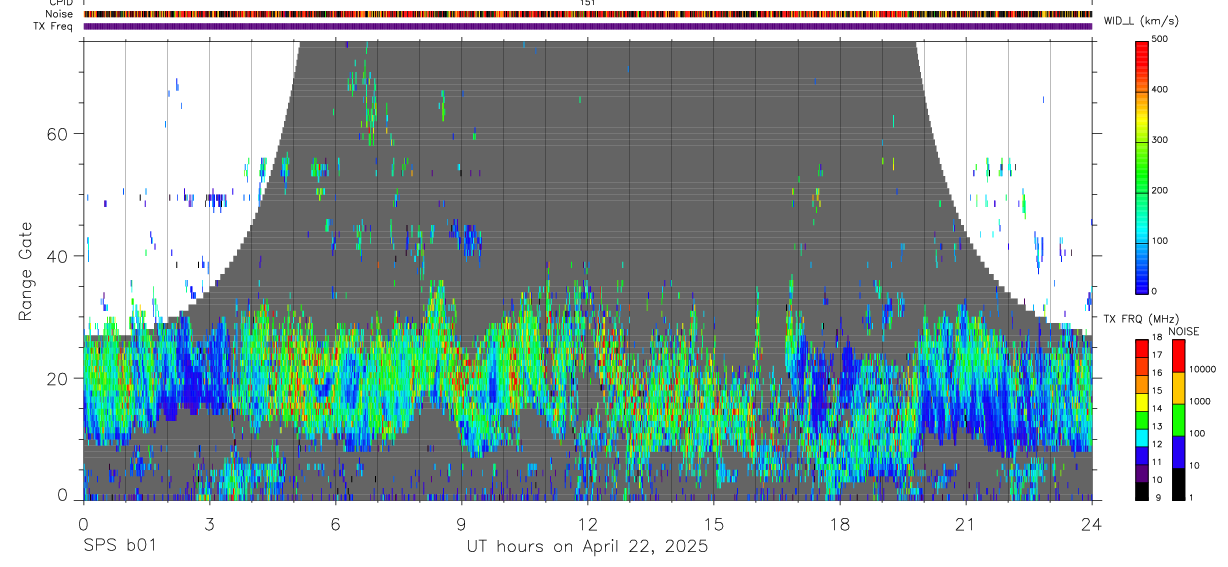Click the SPS b01 station label

(119, 546)
